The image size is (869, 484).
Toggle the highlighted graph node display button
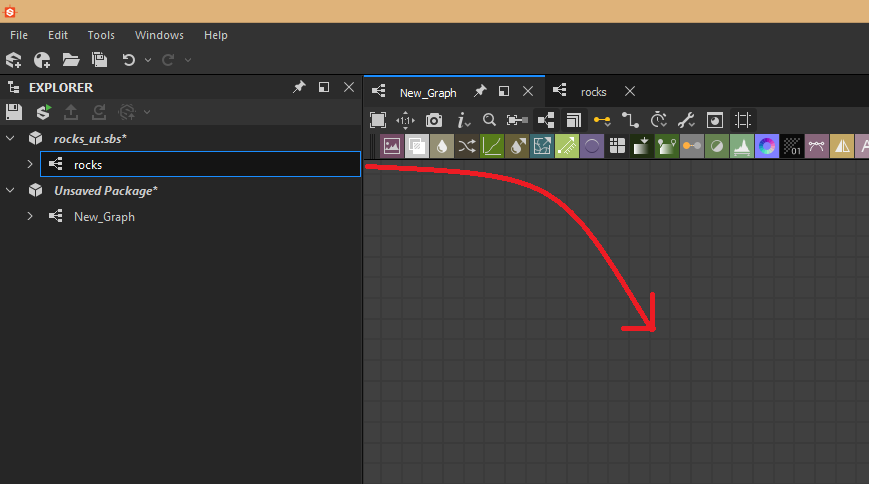[x=546, y=120]
